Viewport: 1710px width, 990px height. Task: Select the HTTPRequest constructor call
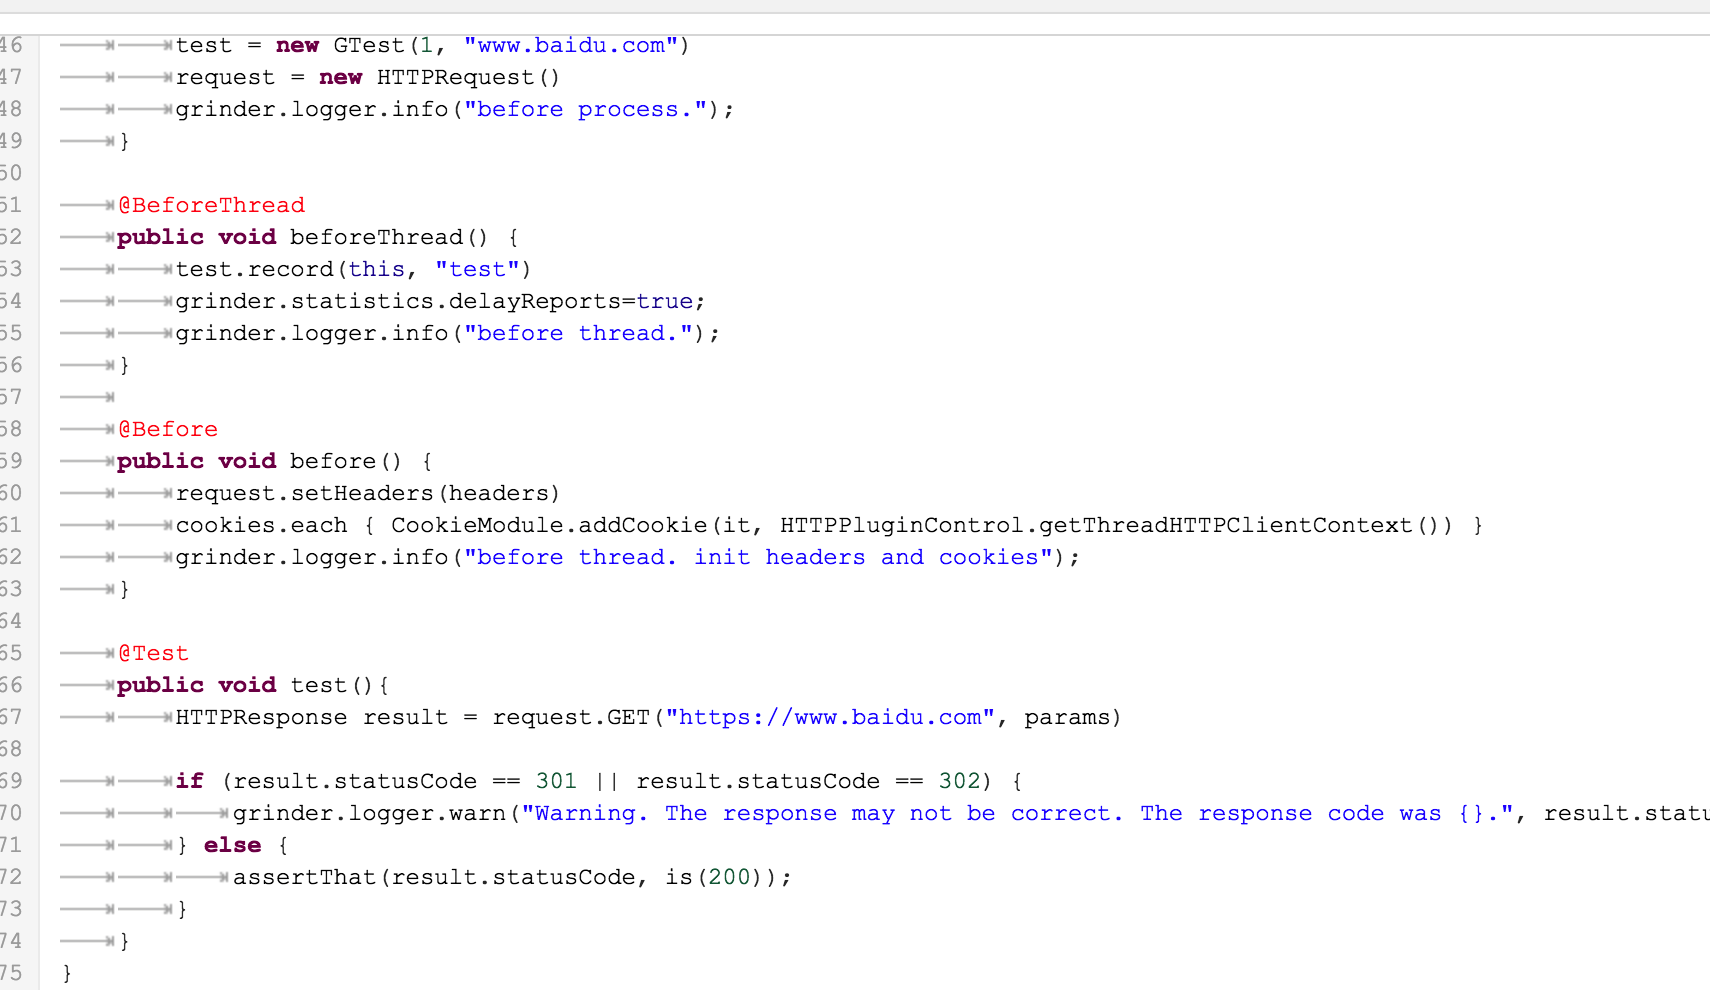point(467,77)
